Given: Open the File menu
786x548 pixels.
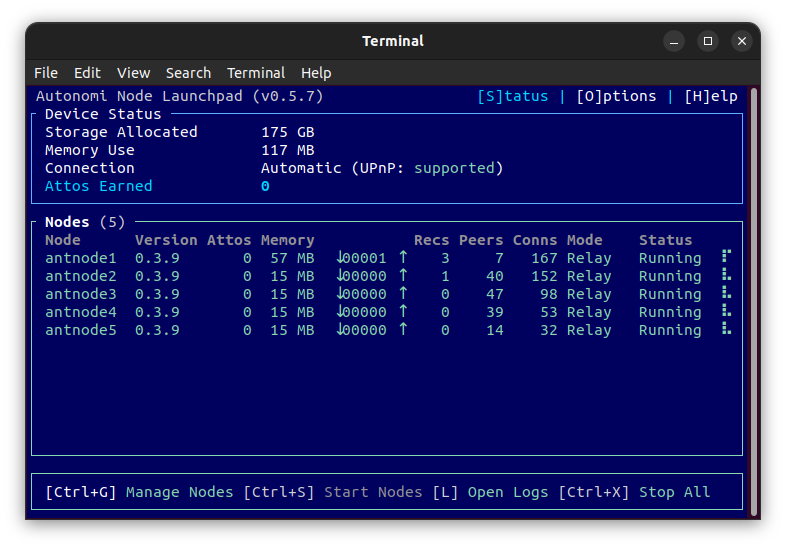Looking at the screenshot, I should pos(46,73).
